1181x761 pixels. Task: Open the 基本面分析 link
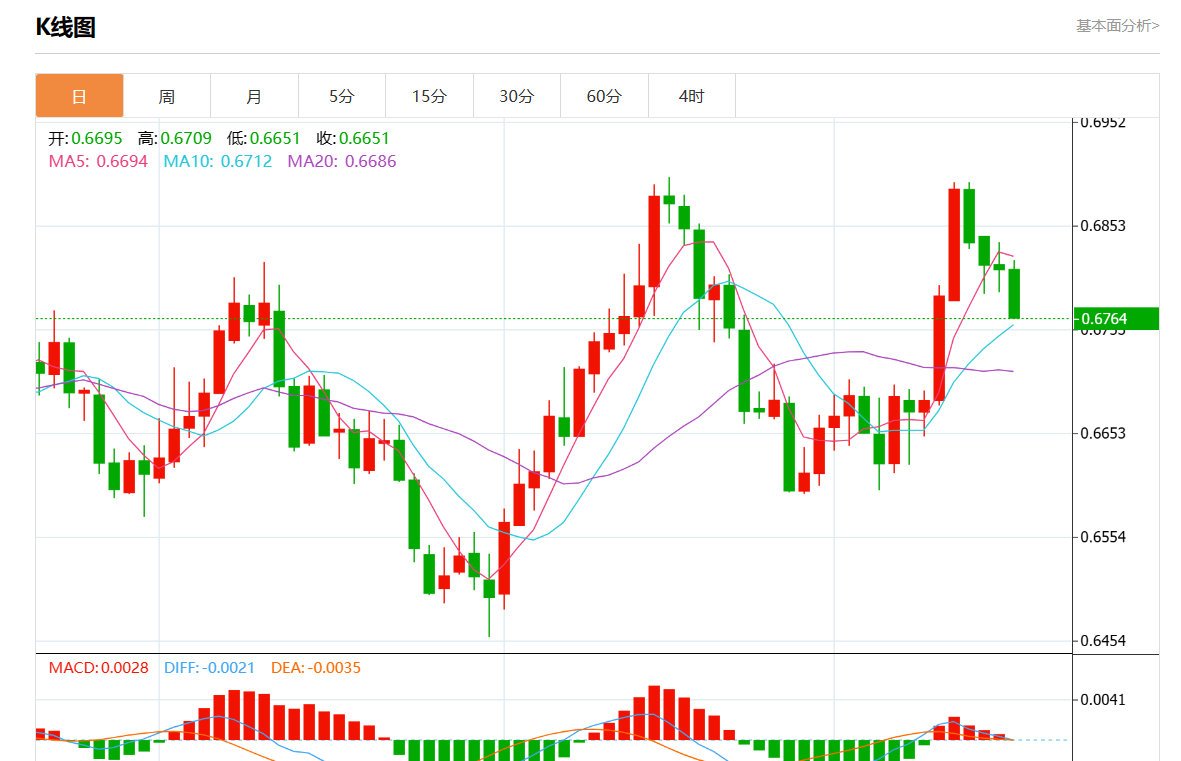tap(1118, 26)
